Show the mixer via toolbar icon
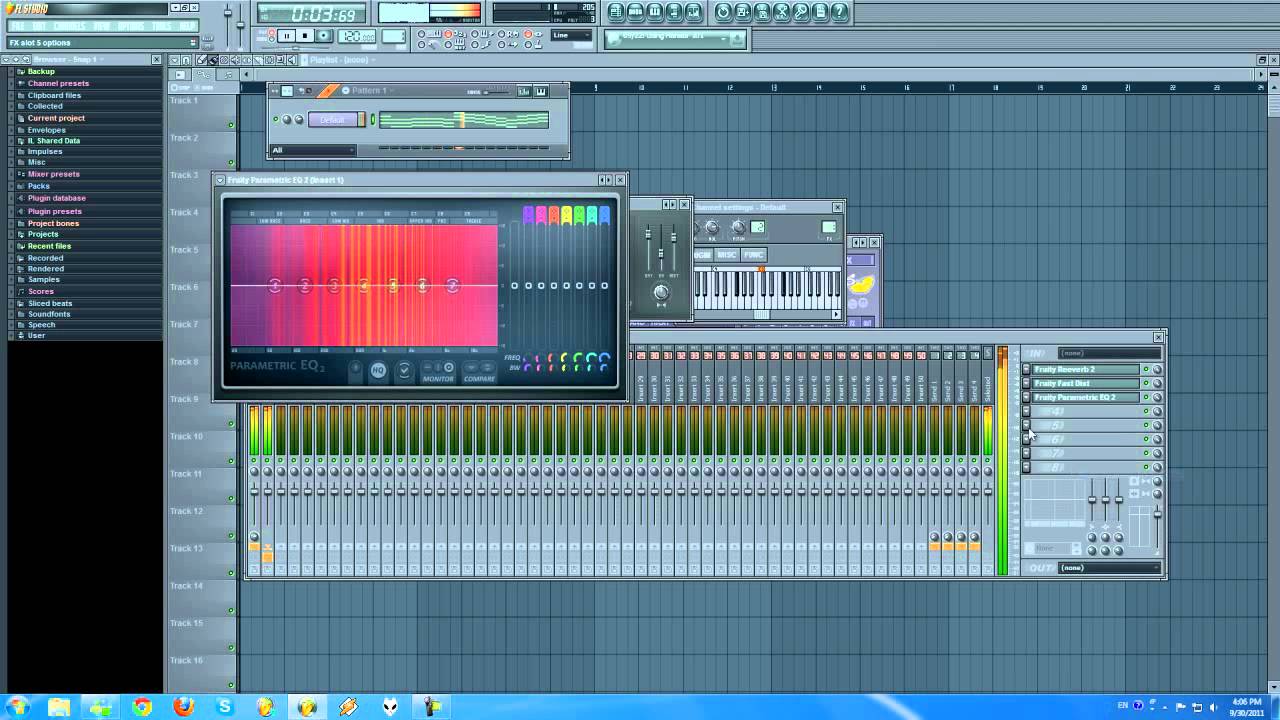1280x720 pixels. [x=693, y=12]
